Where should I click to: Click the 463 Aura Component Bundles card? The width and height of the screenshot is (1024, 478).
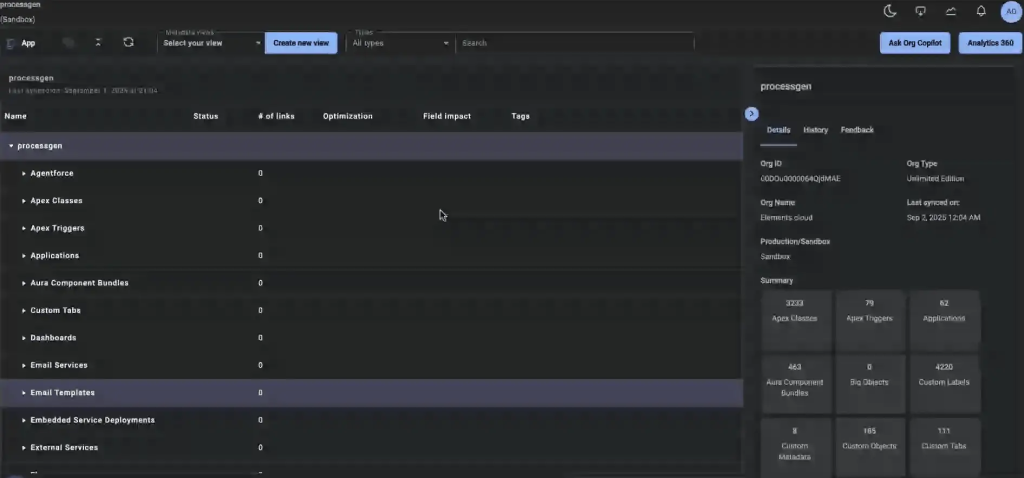(x=795, y=384)
